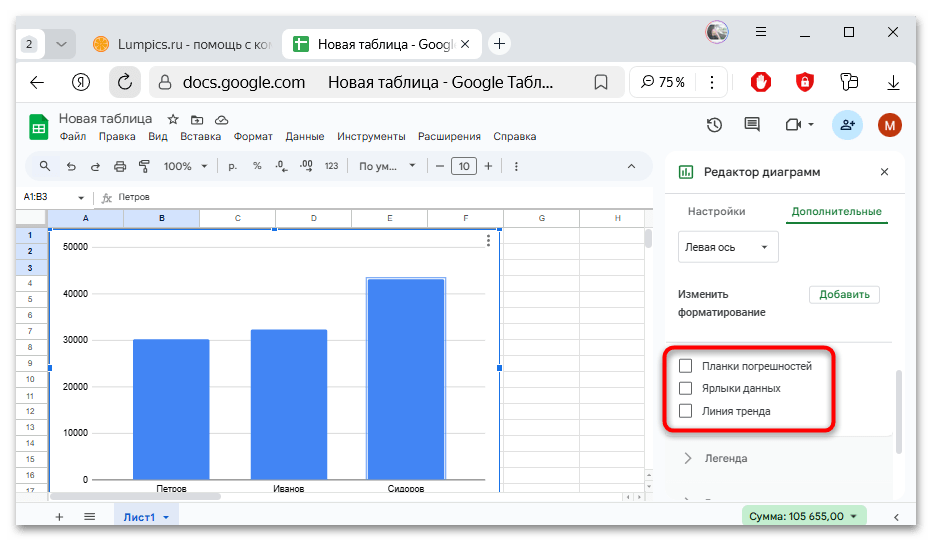Screen dimensions: 932x541
Task: Check the Ярлыки данных option
Action: (685, 388)
